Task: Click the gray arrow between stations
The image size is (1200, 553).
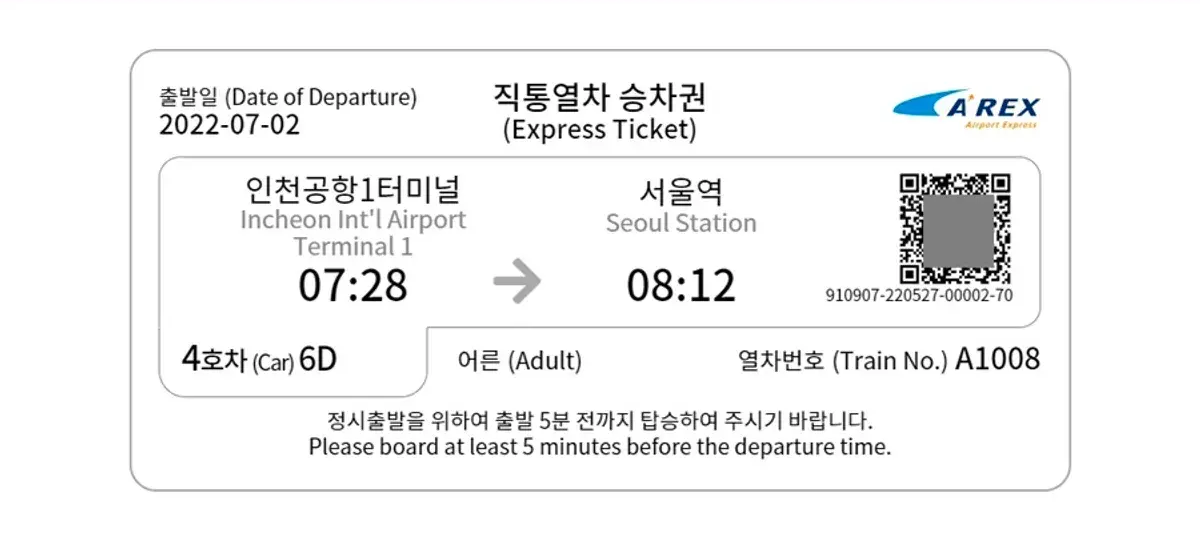Action: tap(517, 285)
